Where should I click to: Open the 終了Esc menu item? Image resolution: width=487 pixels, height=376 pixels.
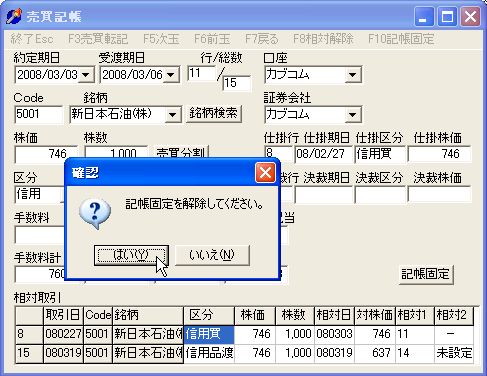[x=32, y=39]
